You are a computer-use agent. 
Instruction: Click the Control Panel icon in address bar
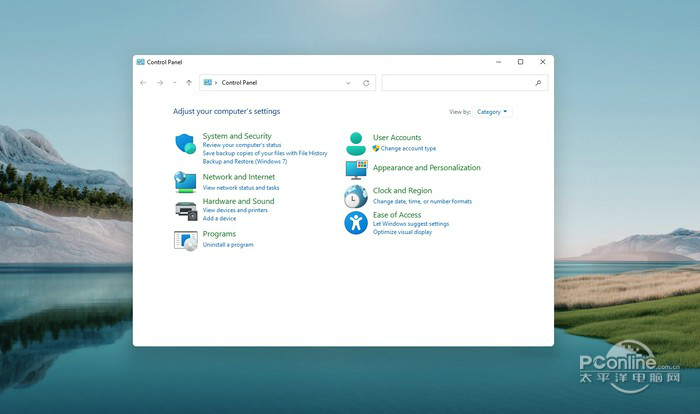tap(207, 82)
